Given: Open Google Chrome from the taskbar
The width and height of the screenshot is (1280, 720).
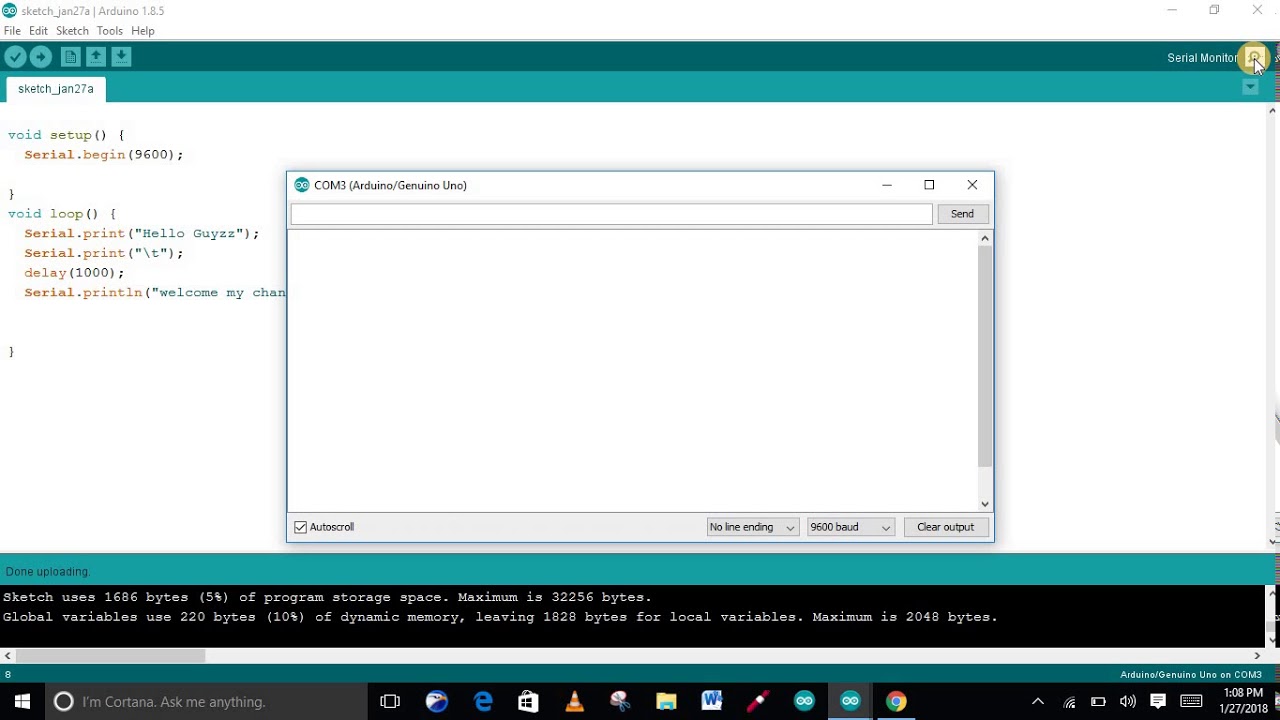Looking at the screenshot, I should pyautogui.click(x=896, y=701).
